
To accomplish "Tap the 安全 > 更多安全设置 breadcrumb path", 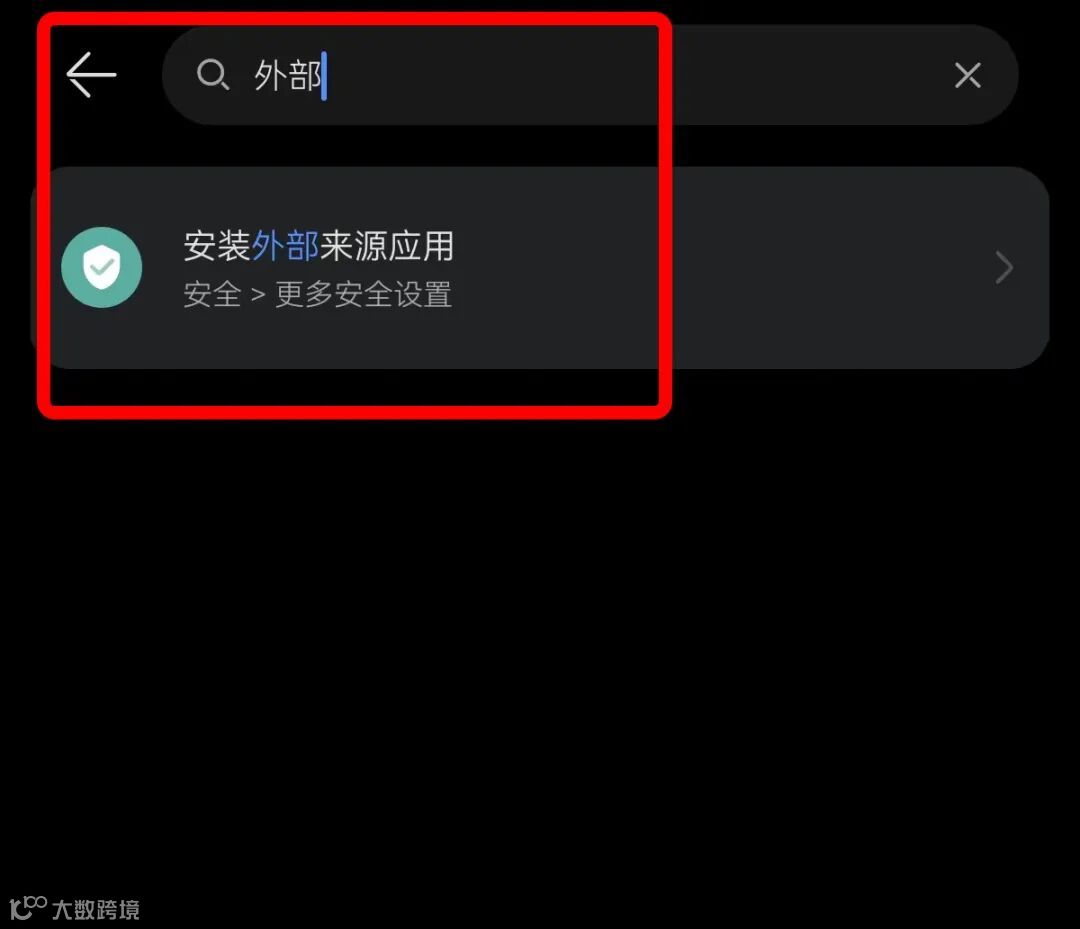I will click(x=318, y=295).
